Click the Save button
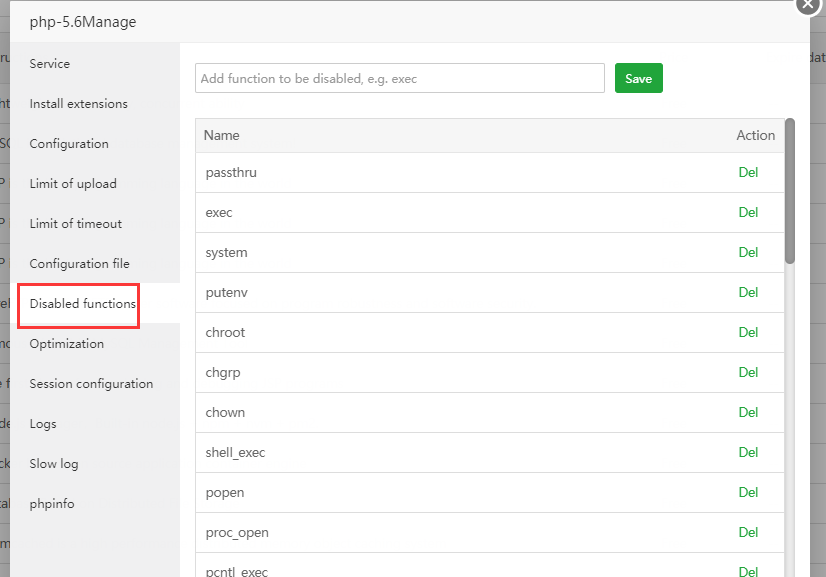This screenshot has height=577, width=826. point(638,79)
